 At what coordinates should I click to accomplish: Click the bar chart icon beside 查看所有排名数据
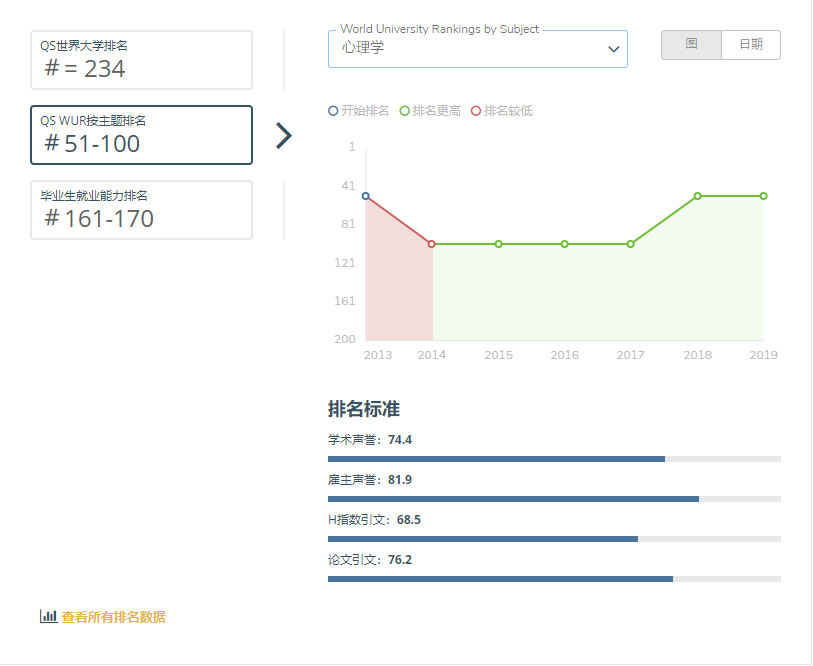(48, 617)
